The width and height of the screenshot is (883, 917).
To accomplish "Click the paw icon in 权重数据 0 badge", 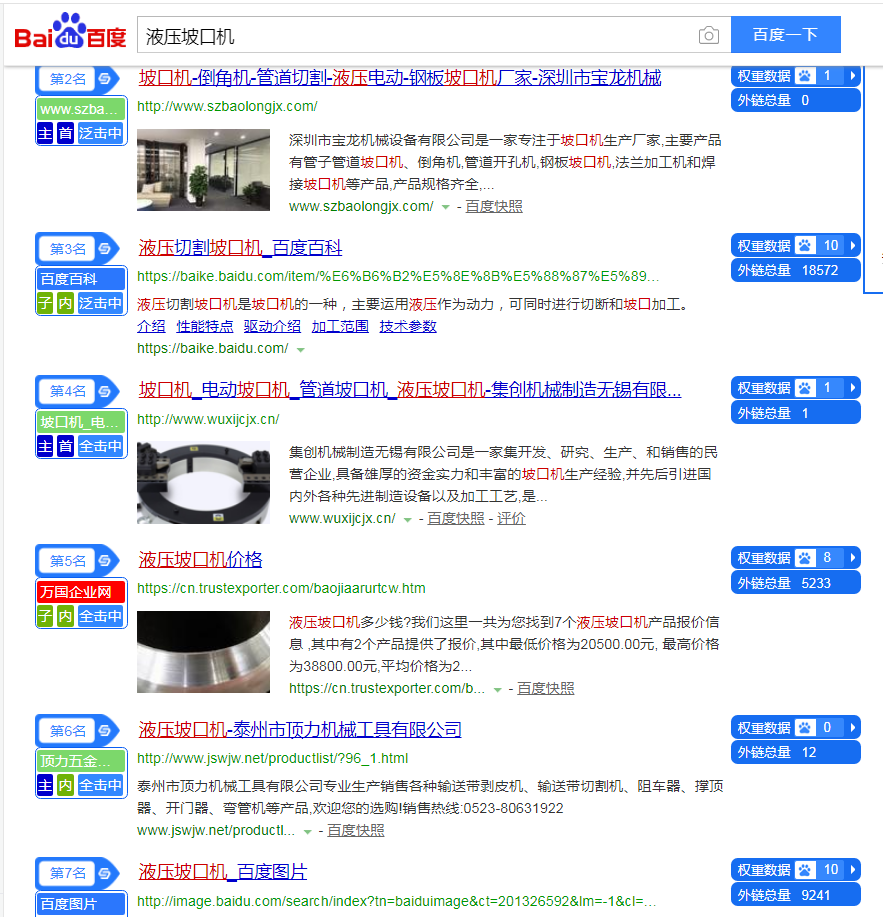I will 805,728.
